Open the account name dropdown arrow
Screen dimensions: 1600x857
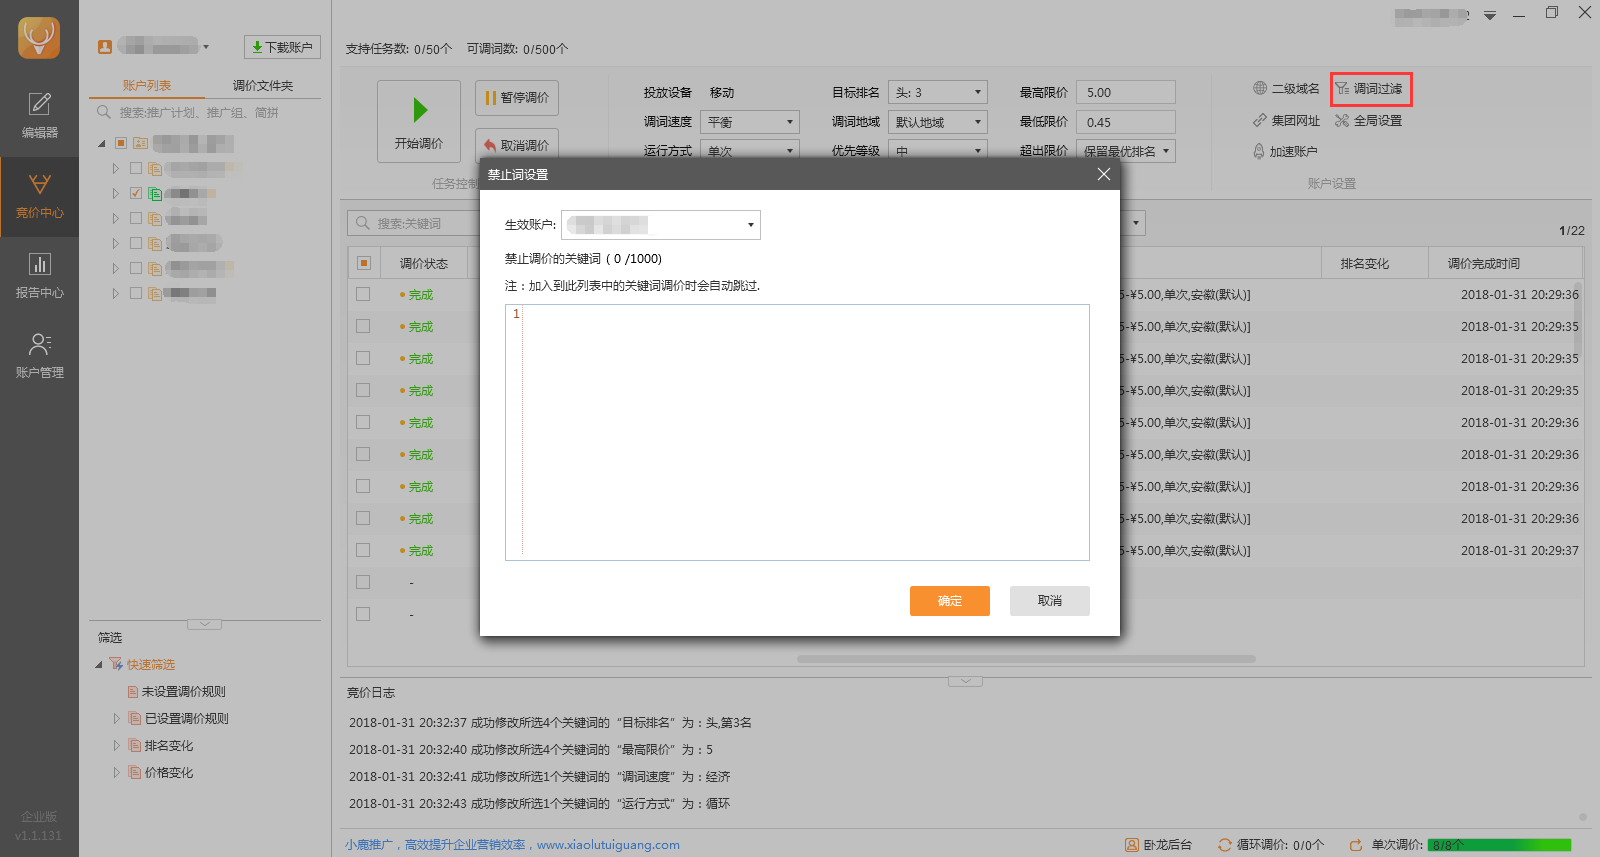(x=206, y=47)
